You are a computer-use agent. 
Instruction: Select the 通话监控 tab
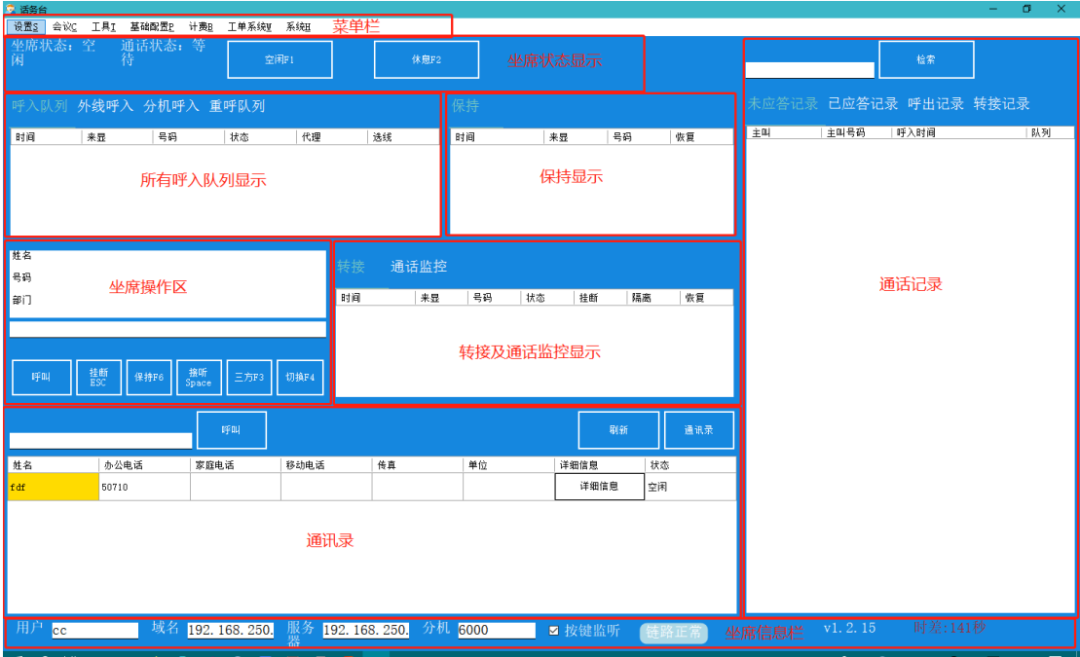pos(418,267)
